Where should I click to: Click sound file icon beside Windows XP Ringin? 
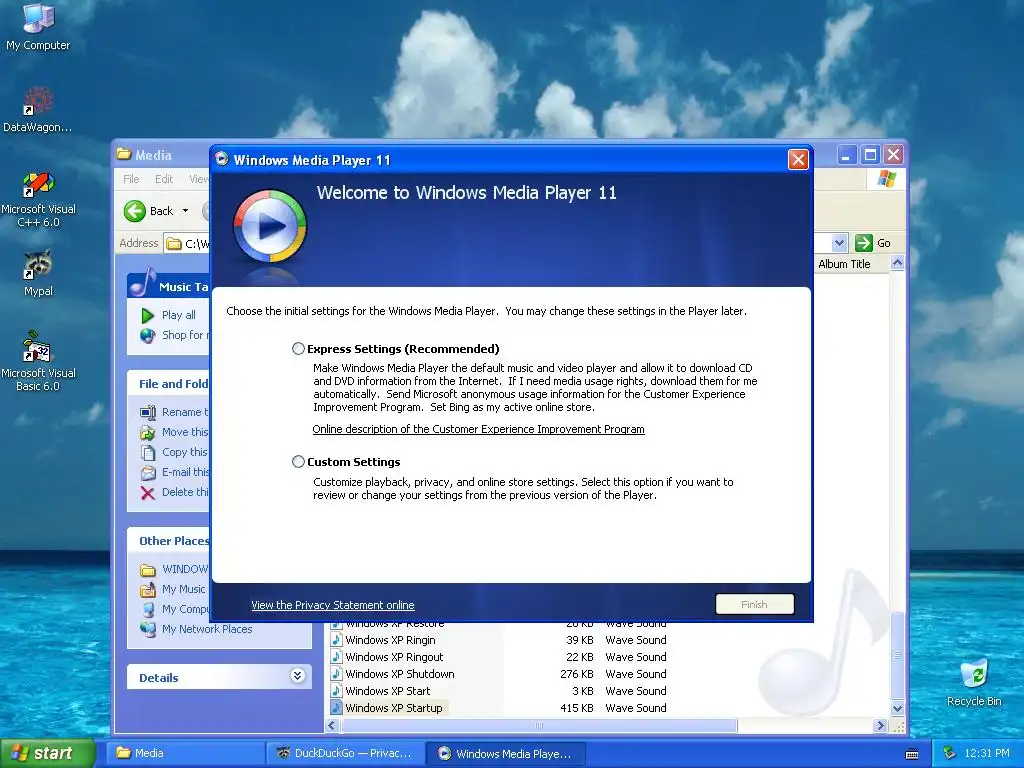(336, 640)
